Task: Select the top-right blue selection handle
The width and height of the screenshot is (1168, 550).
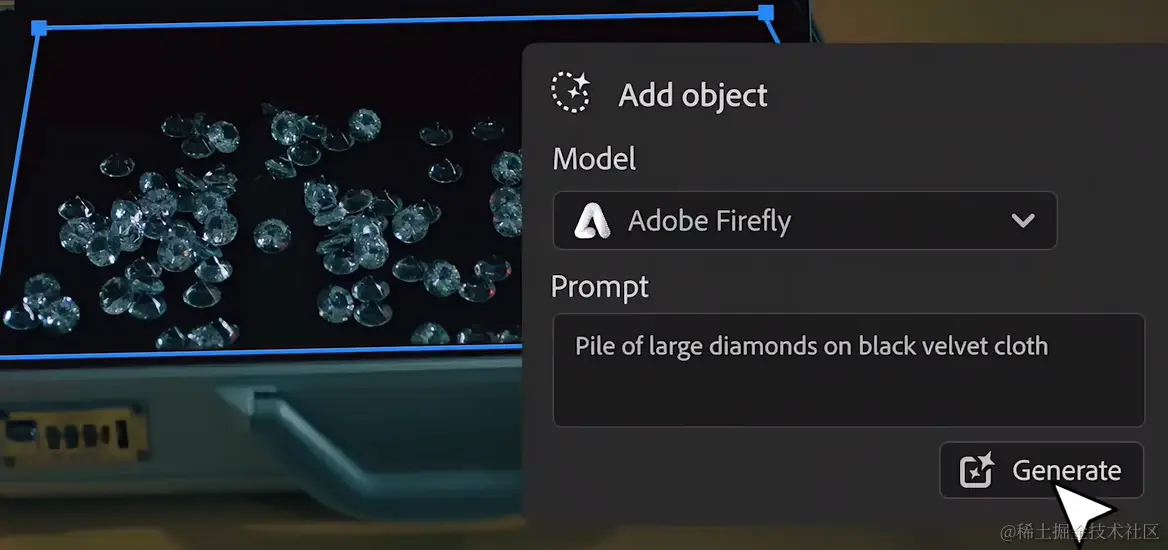Action: tap(766, 13)
